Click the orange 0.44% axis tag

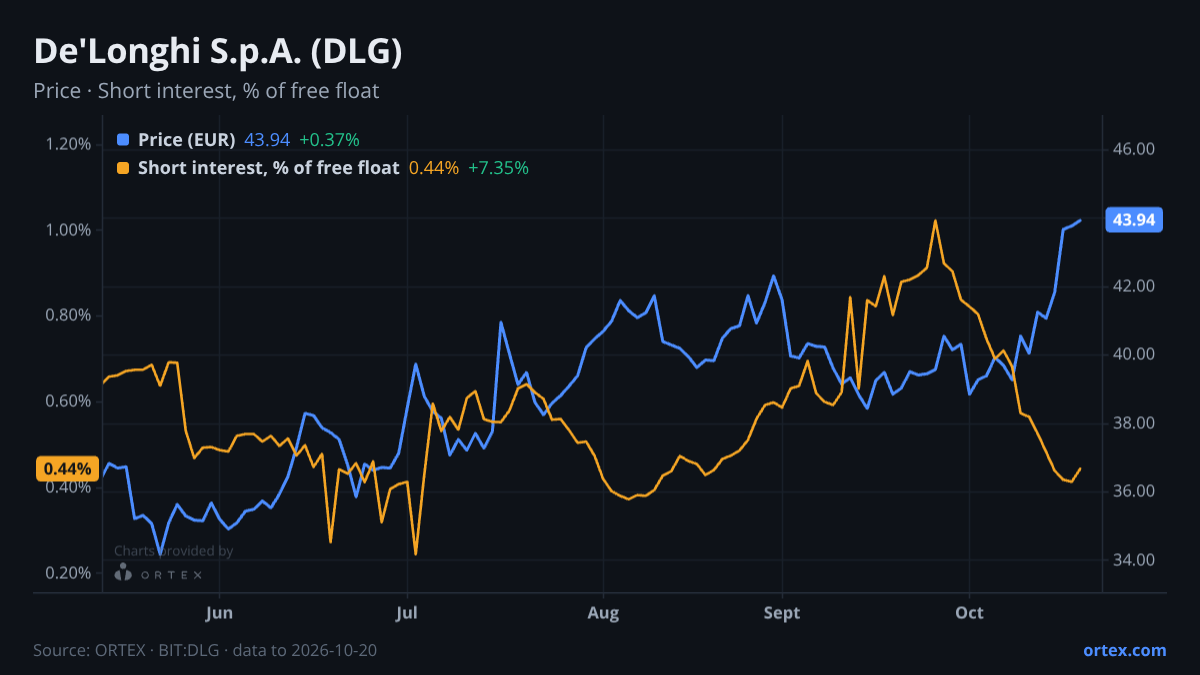pos(67,469)
